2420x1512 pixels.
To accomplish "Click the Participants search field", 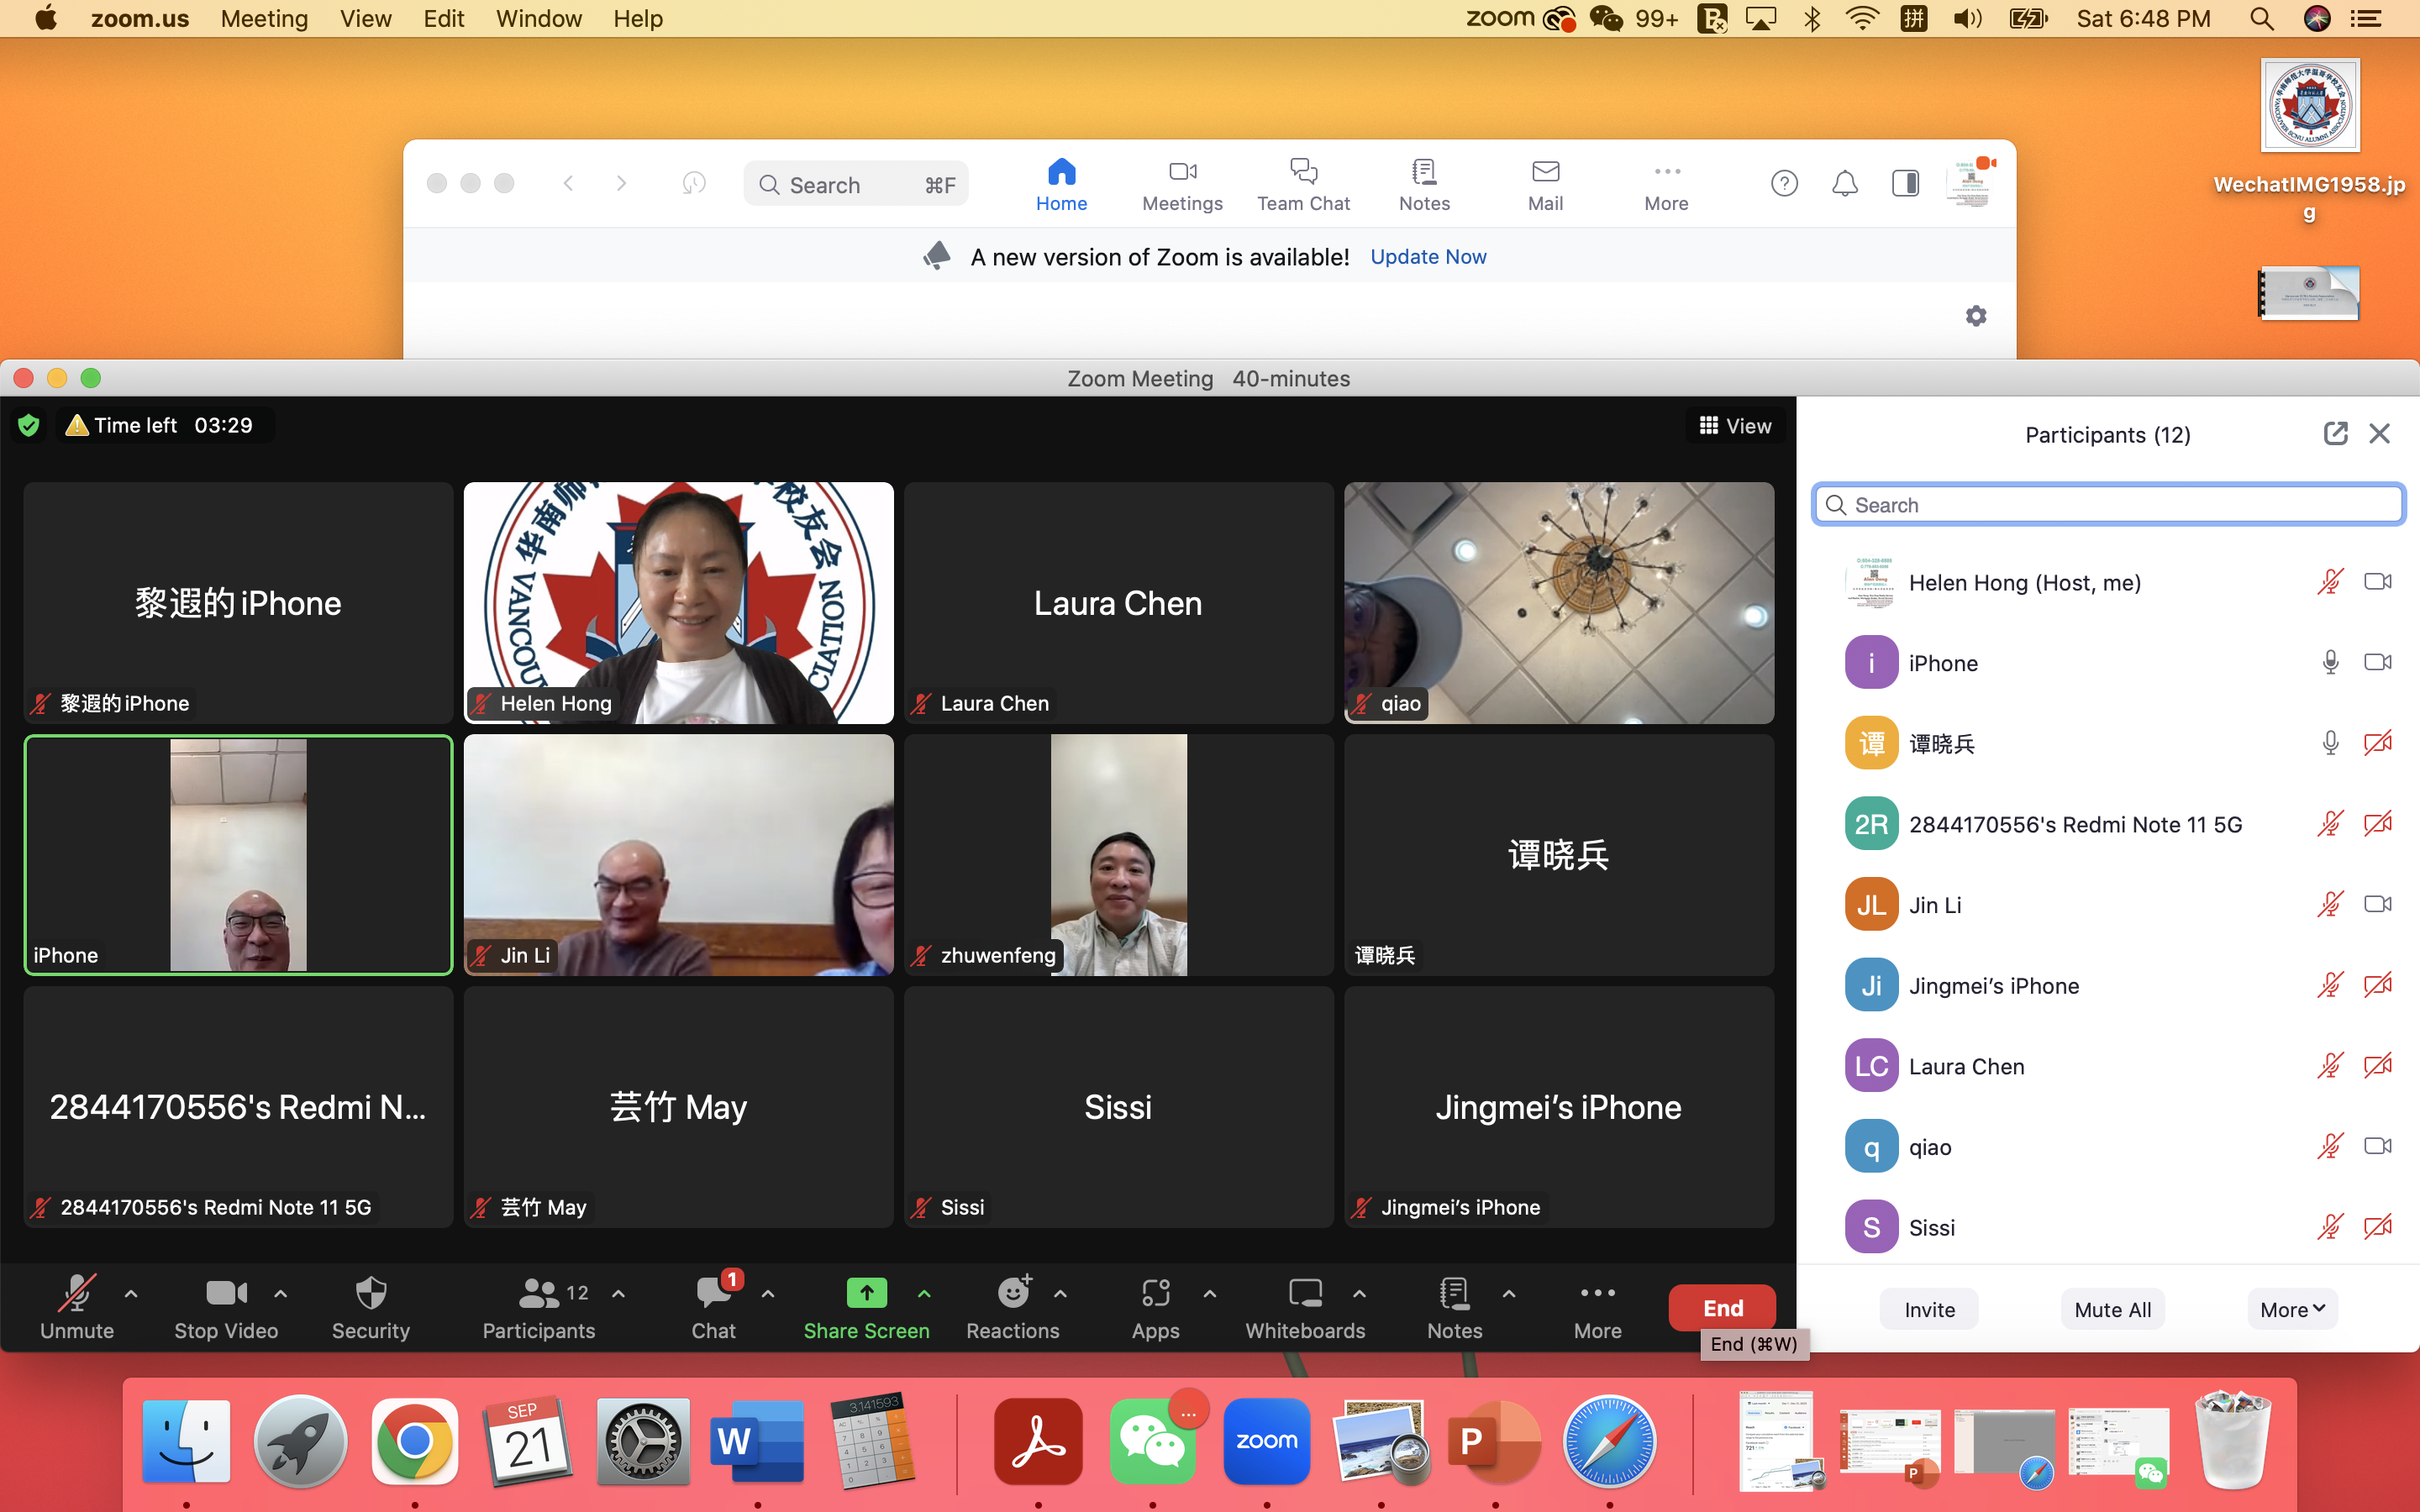I will [x=2108, y=504].
